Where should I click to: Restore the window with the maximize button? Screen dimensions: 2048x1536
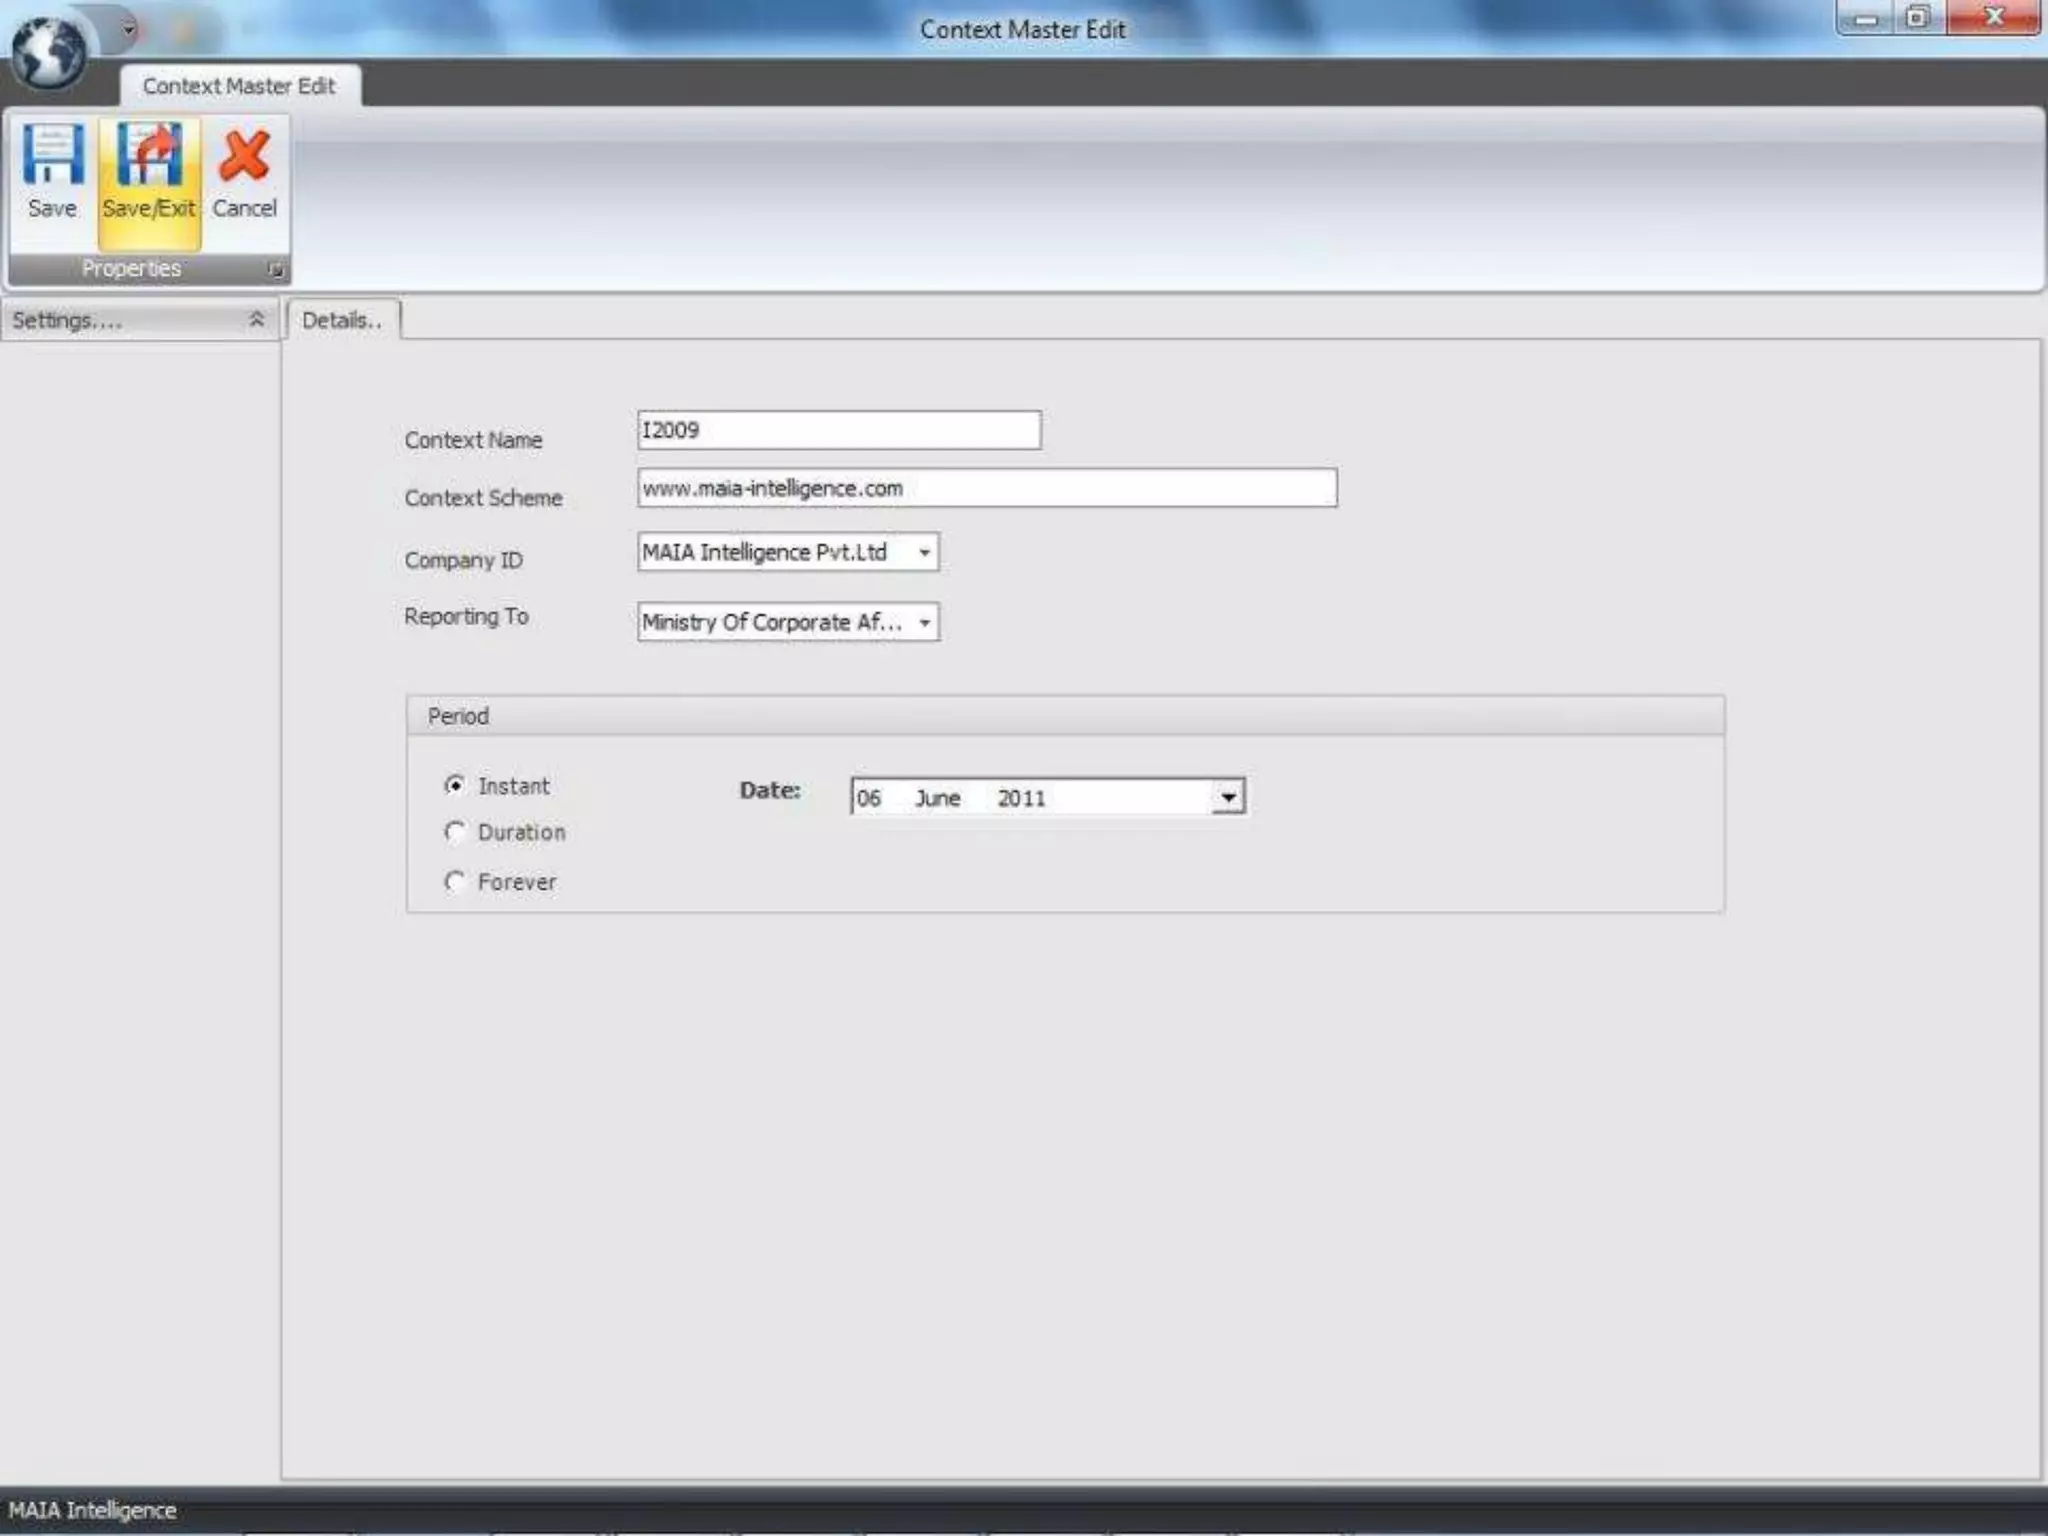tap(1917, 17)
